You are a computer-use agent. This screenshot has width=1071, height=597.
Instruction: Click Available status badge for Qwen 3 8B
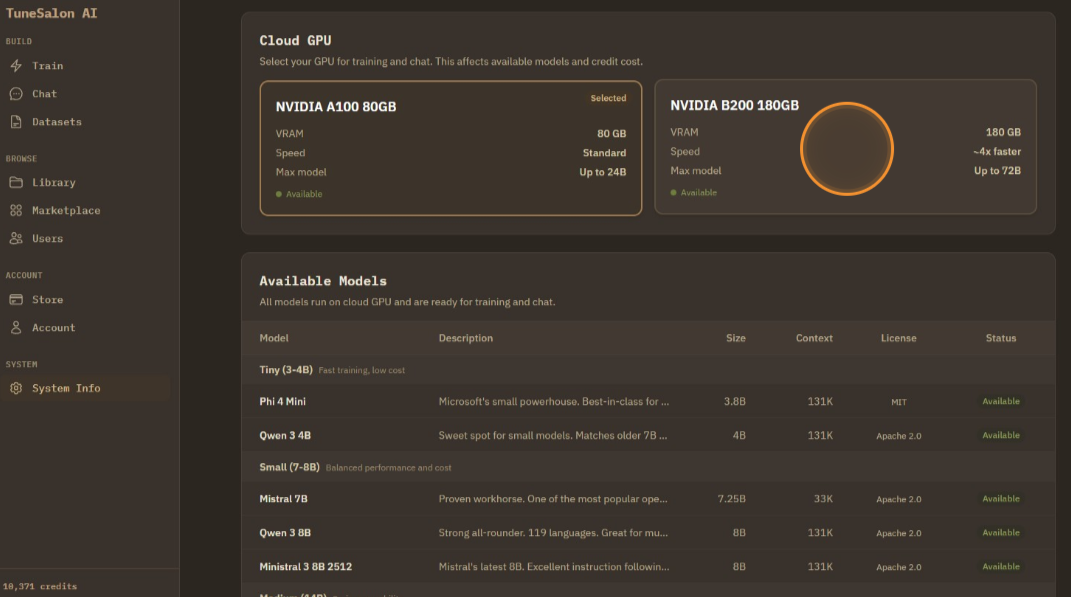click(1000, 533)
